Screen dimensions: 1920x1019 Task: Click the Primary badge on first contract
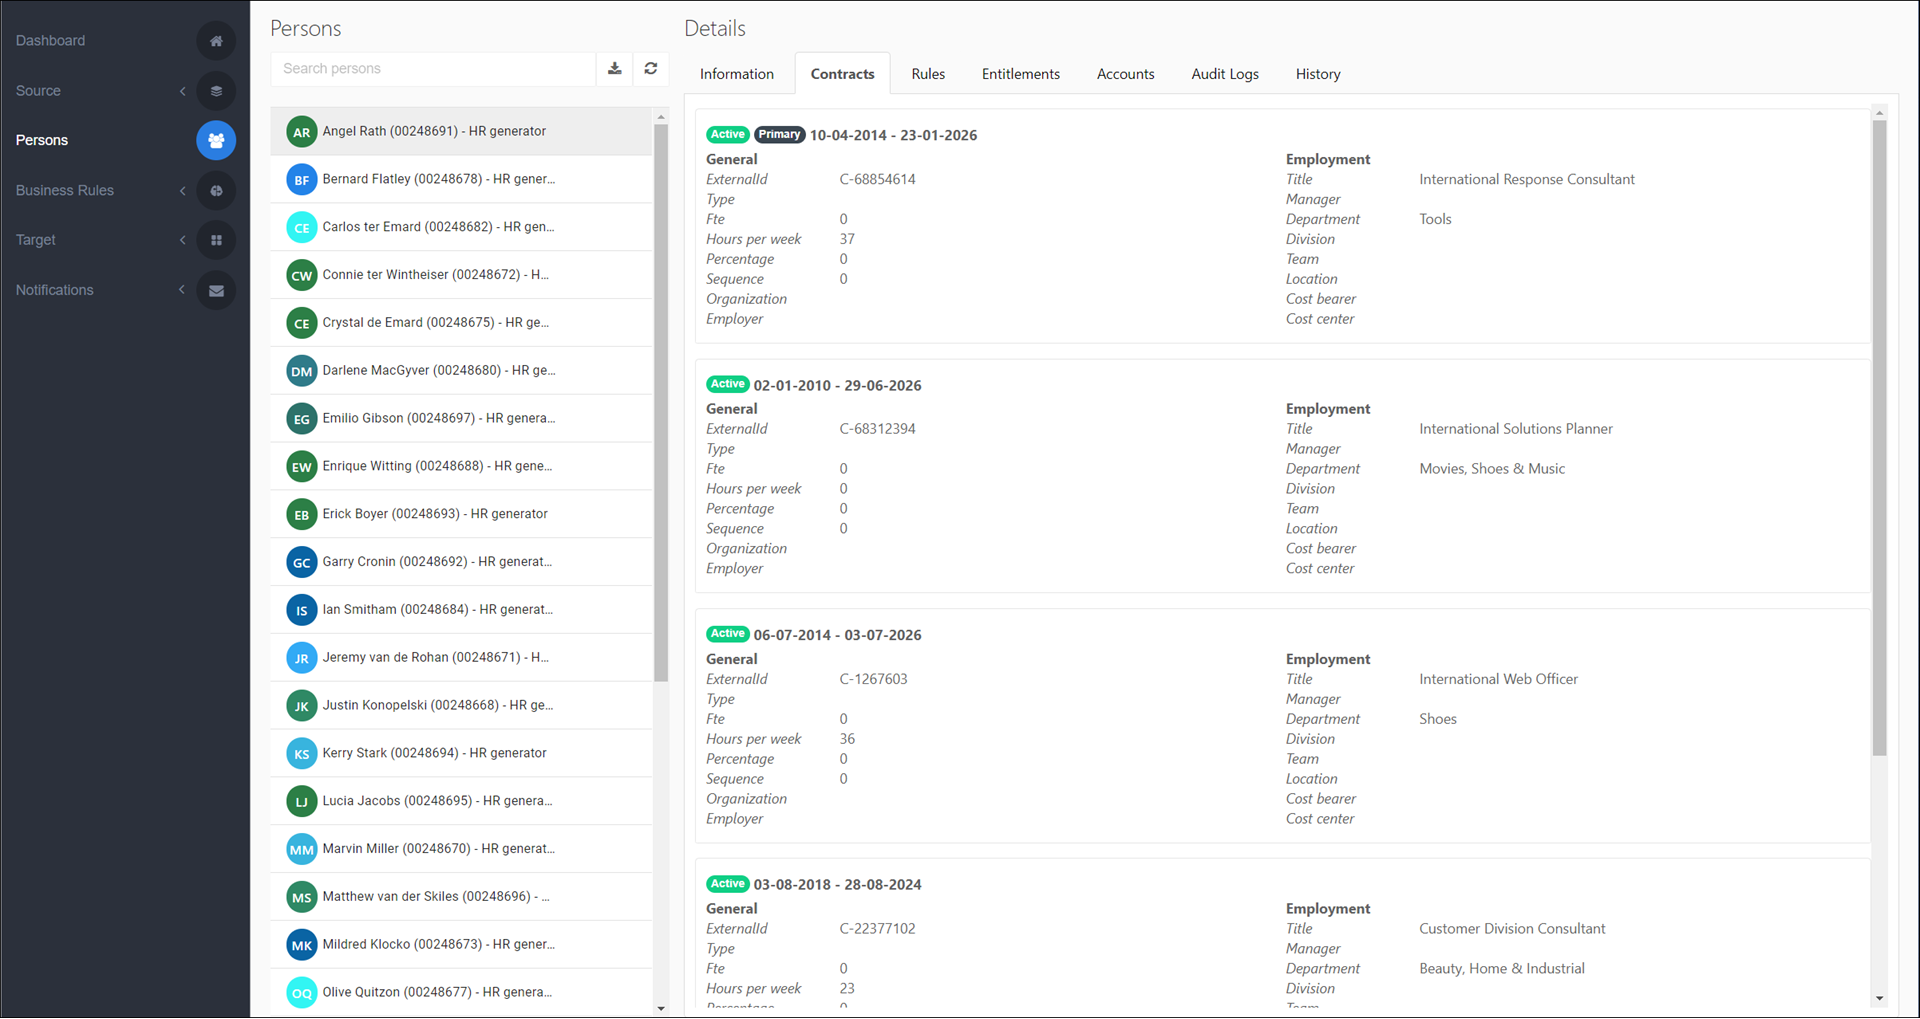click(x=779, y=135)
